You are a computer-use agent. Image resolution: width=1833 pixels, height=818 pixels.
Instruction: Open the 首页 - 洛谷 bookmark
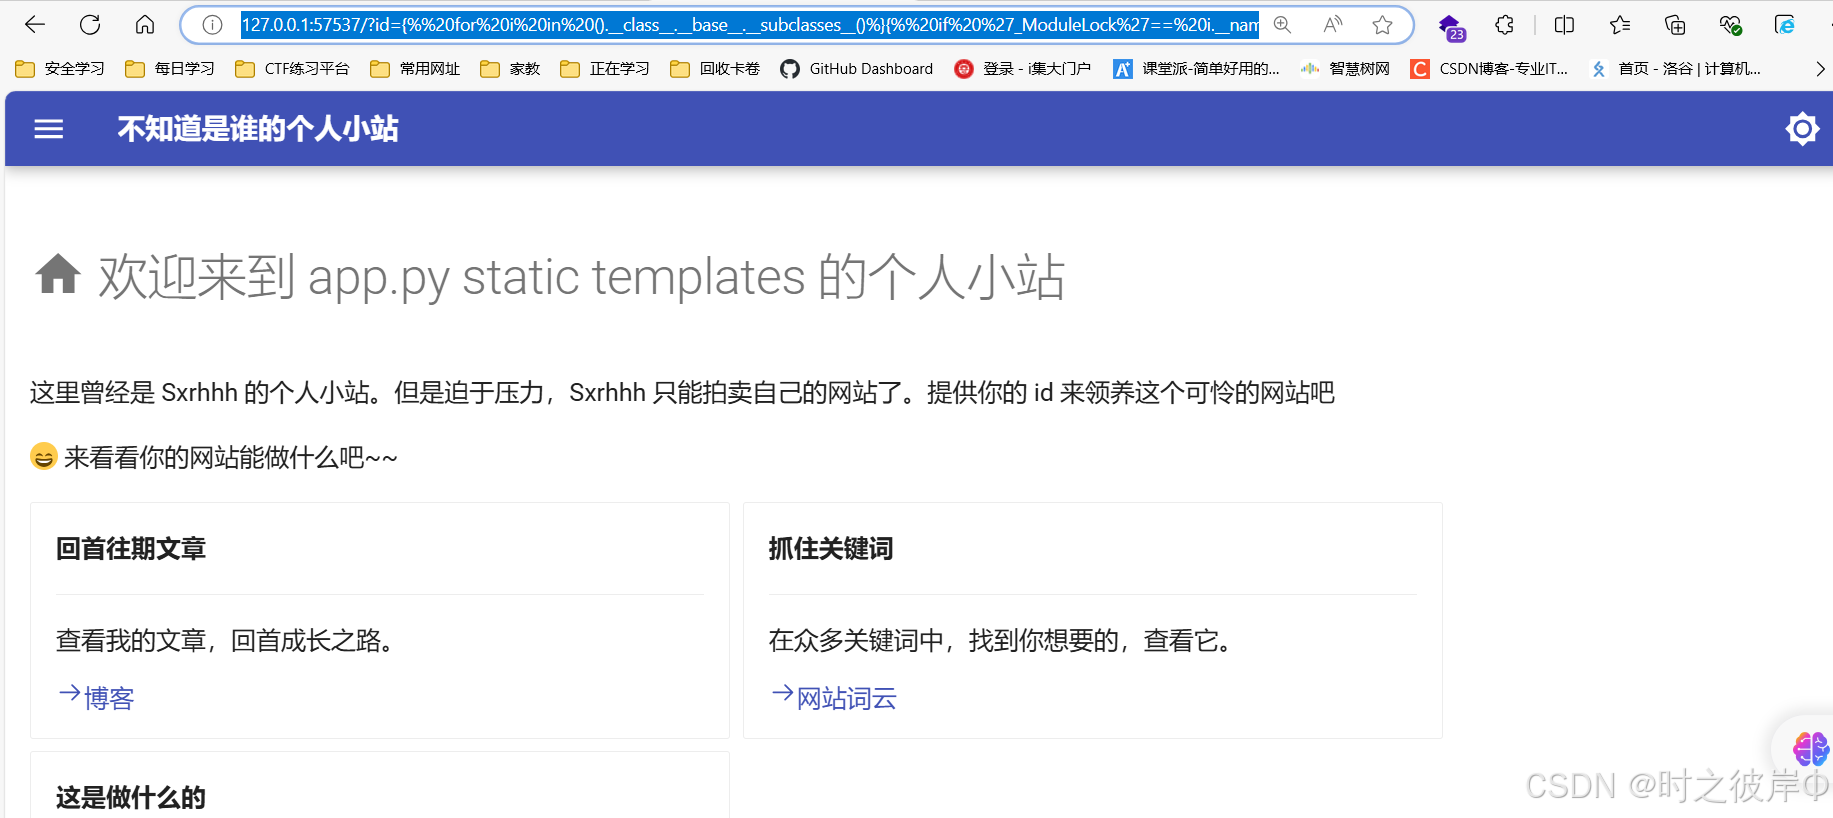(x=1675, y=68)
